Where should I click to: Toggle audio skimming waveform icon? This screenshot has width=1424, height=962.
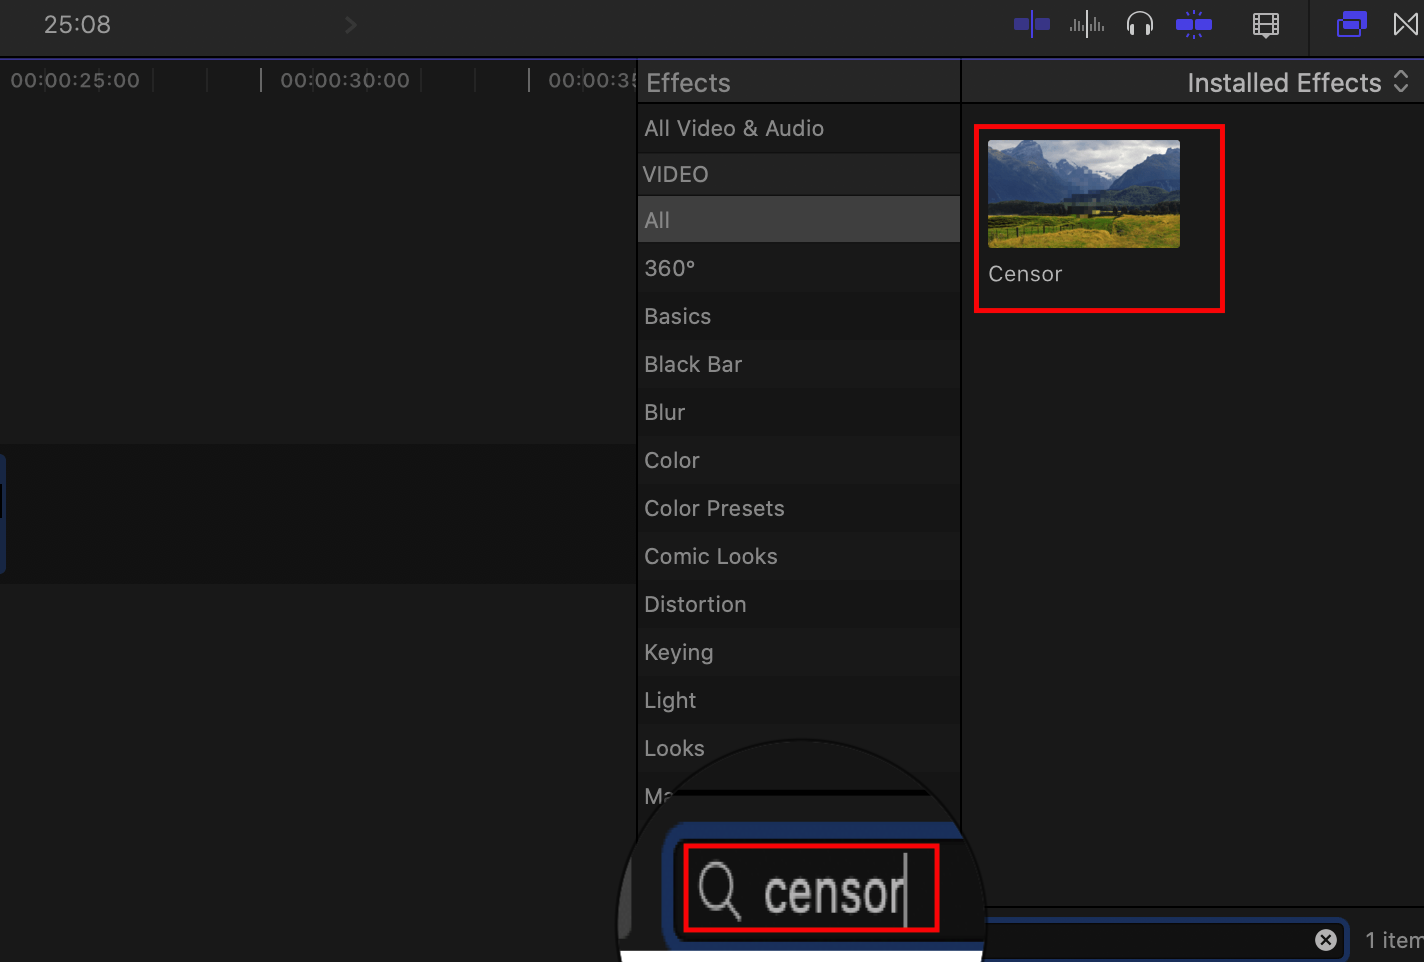(x=1086, y=24)
